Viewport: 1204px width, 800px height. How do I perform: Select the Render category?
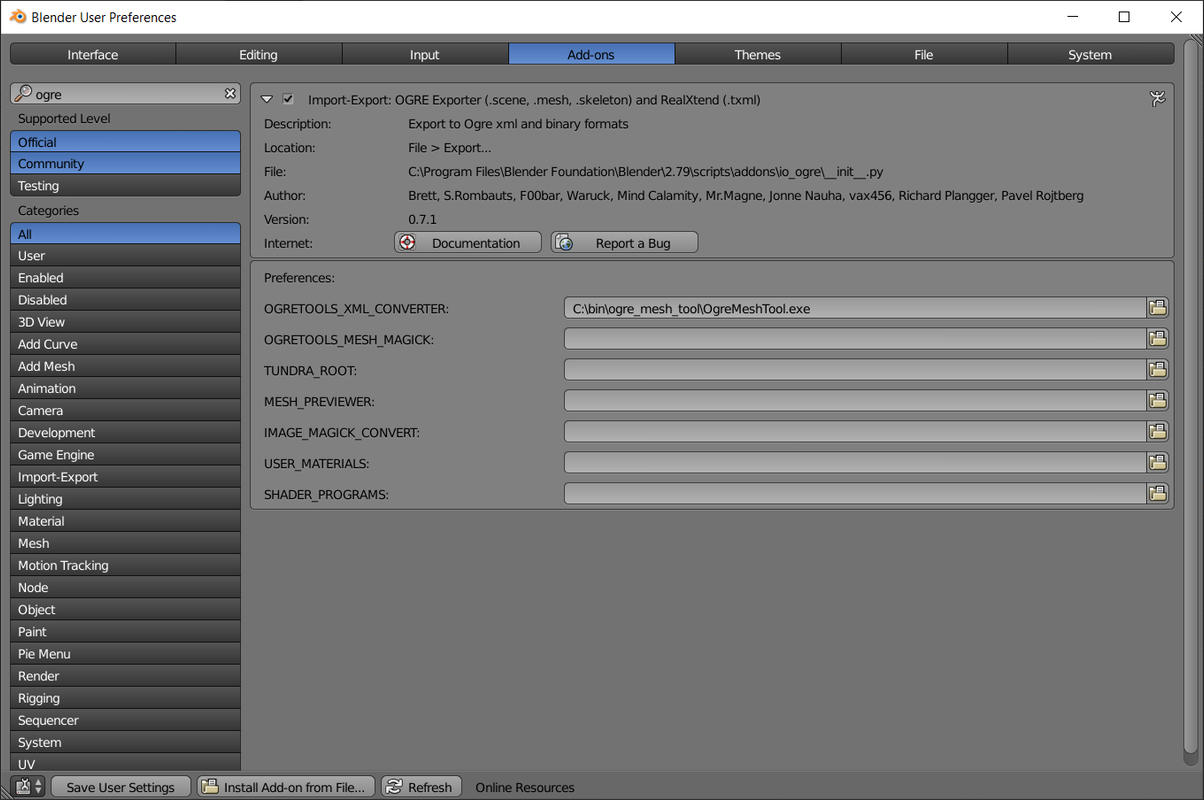click(126, 676)
